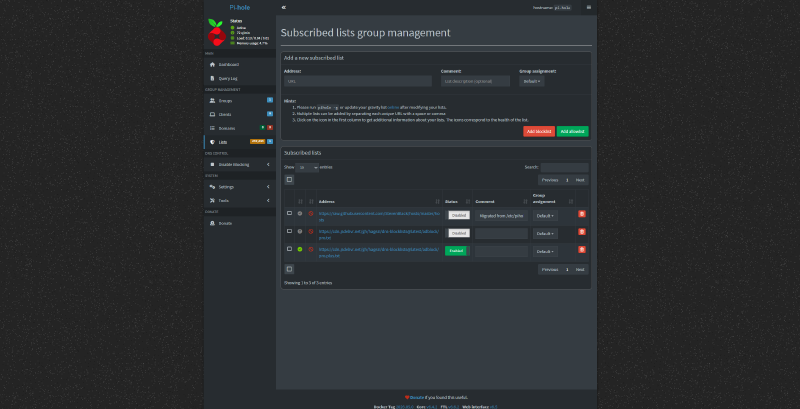Collapse the sidebar with the double-chevron icon
Viewport: 800px width, 409px height.
(x=284, y=8)
